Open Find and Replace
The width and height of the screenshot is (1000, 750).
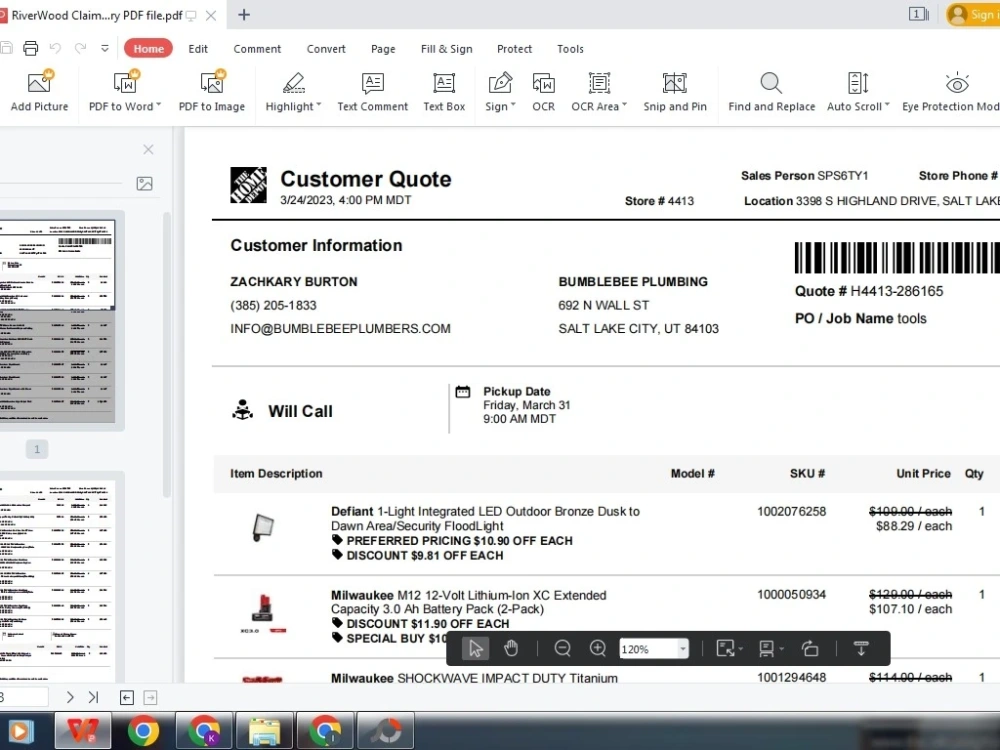pyautogui.click(x=771, y=91)
